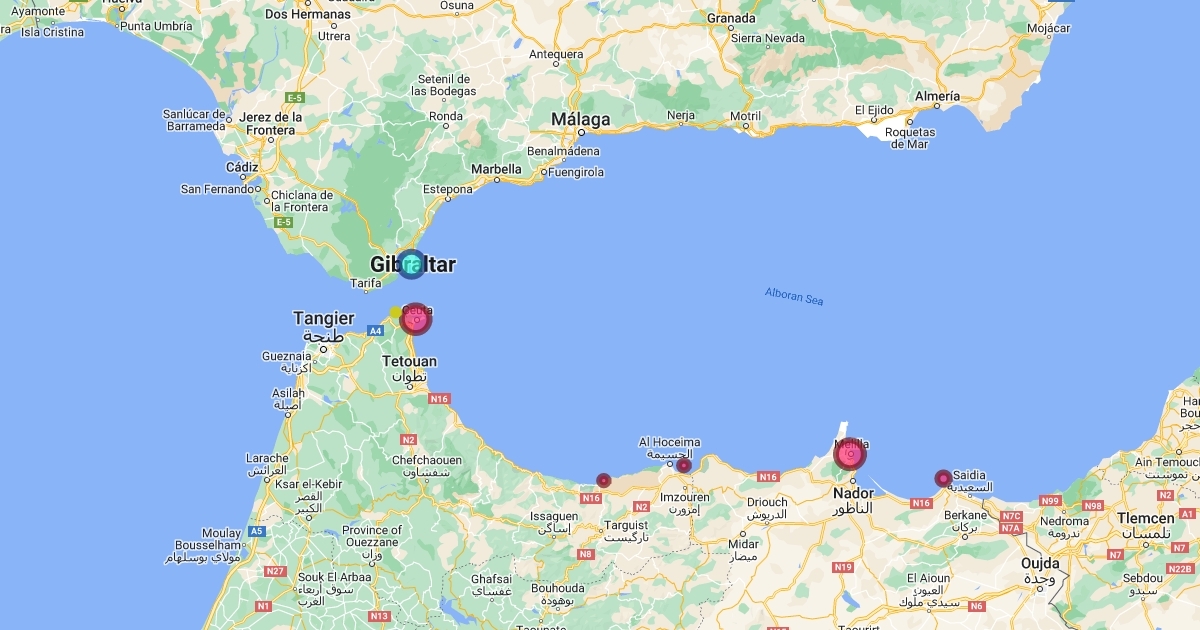Select the Alboran Sea label
The image size is (1200, 630).
coord(794,296)
